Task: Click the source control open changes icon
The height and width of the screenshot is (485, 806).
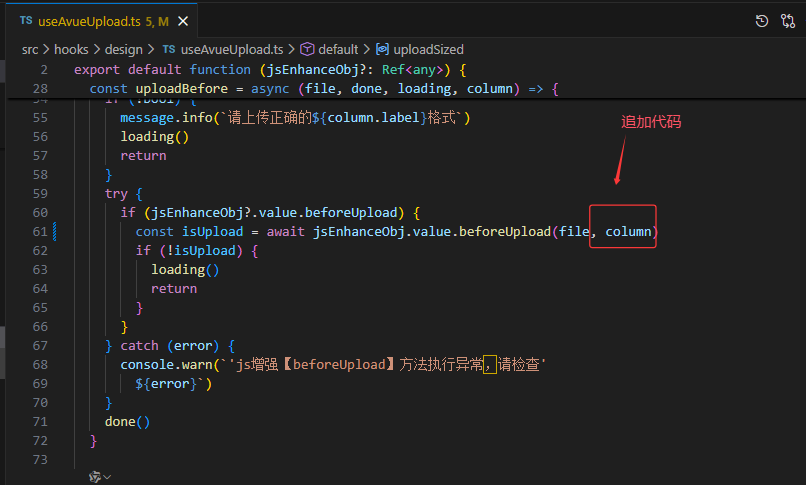Action: click(787, 20)
